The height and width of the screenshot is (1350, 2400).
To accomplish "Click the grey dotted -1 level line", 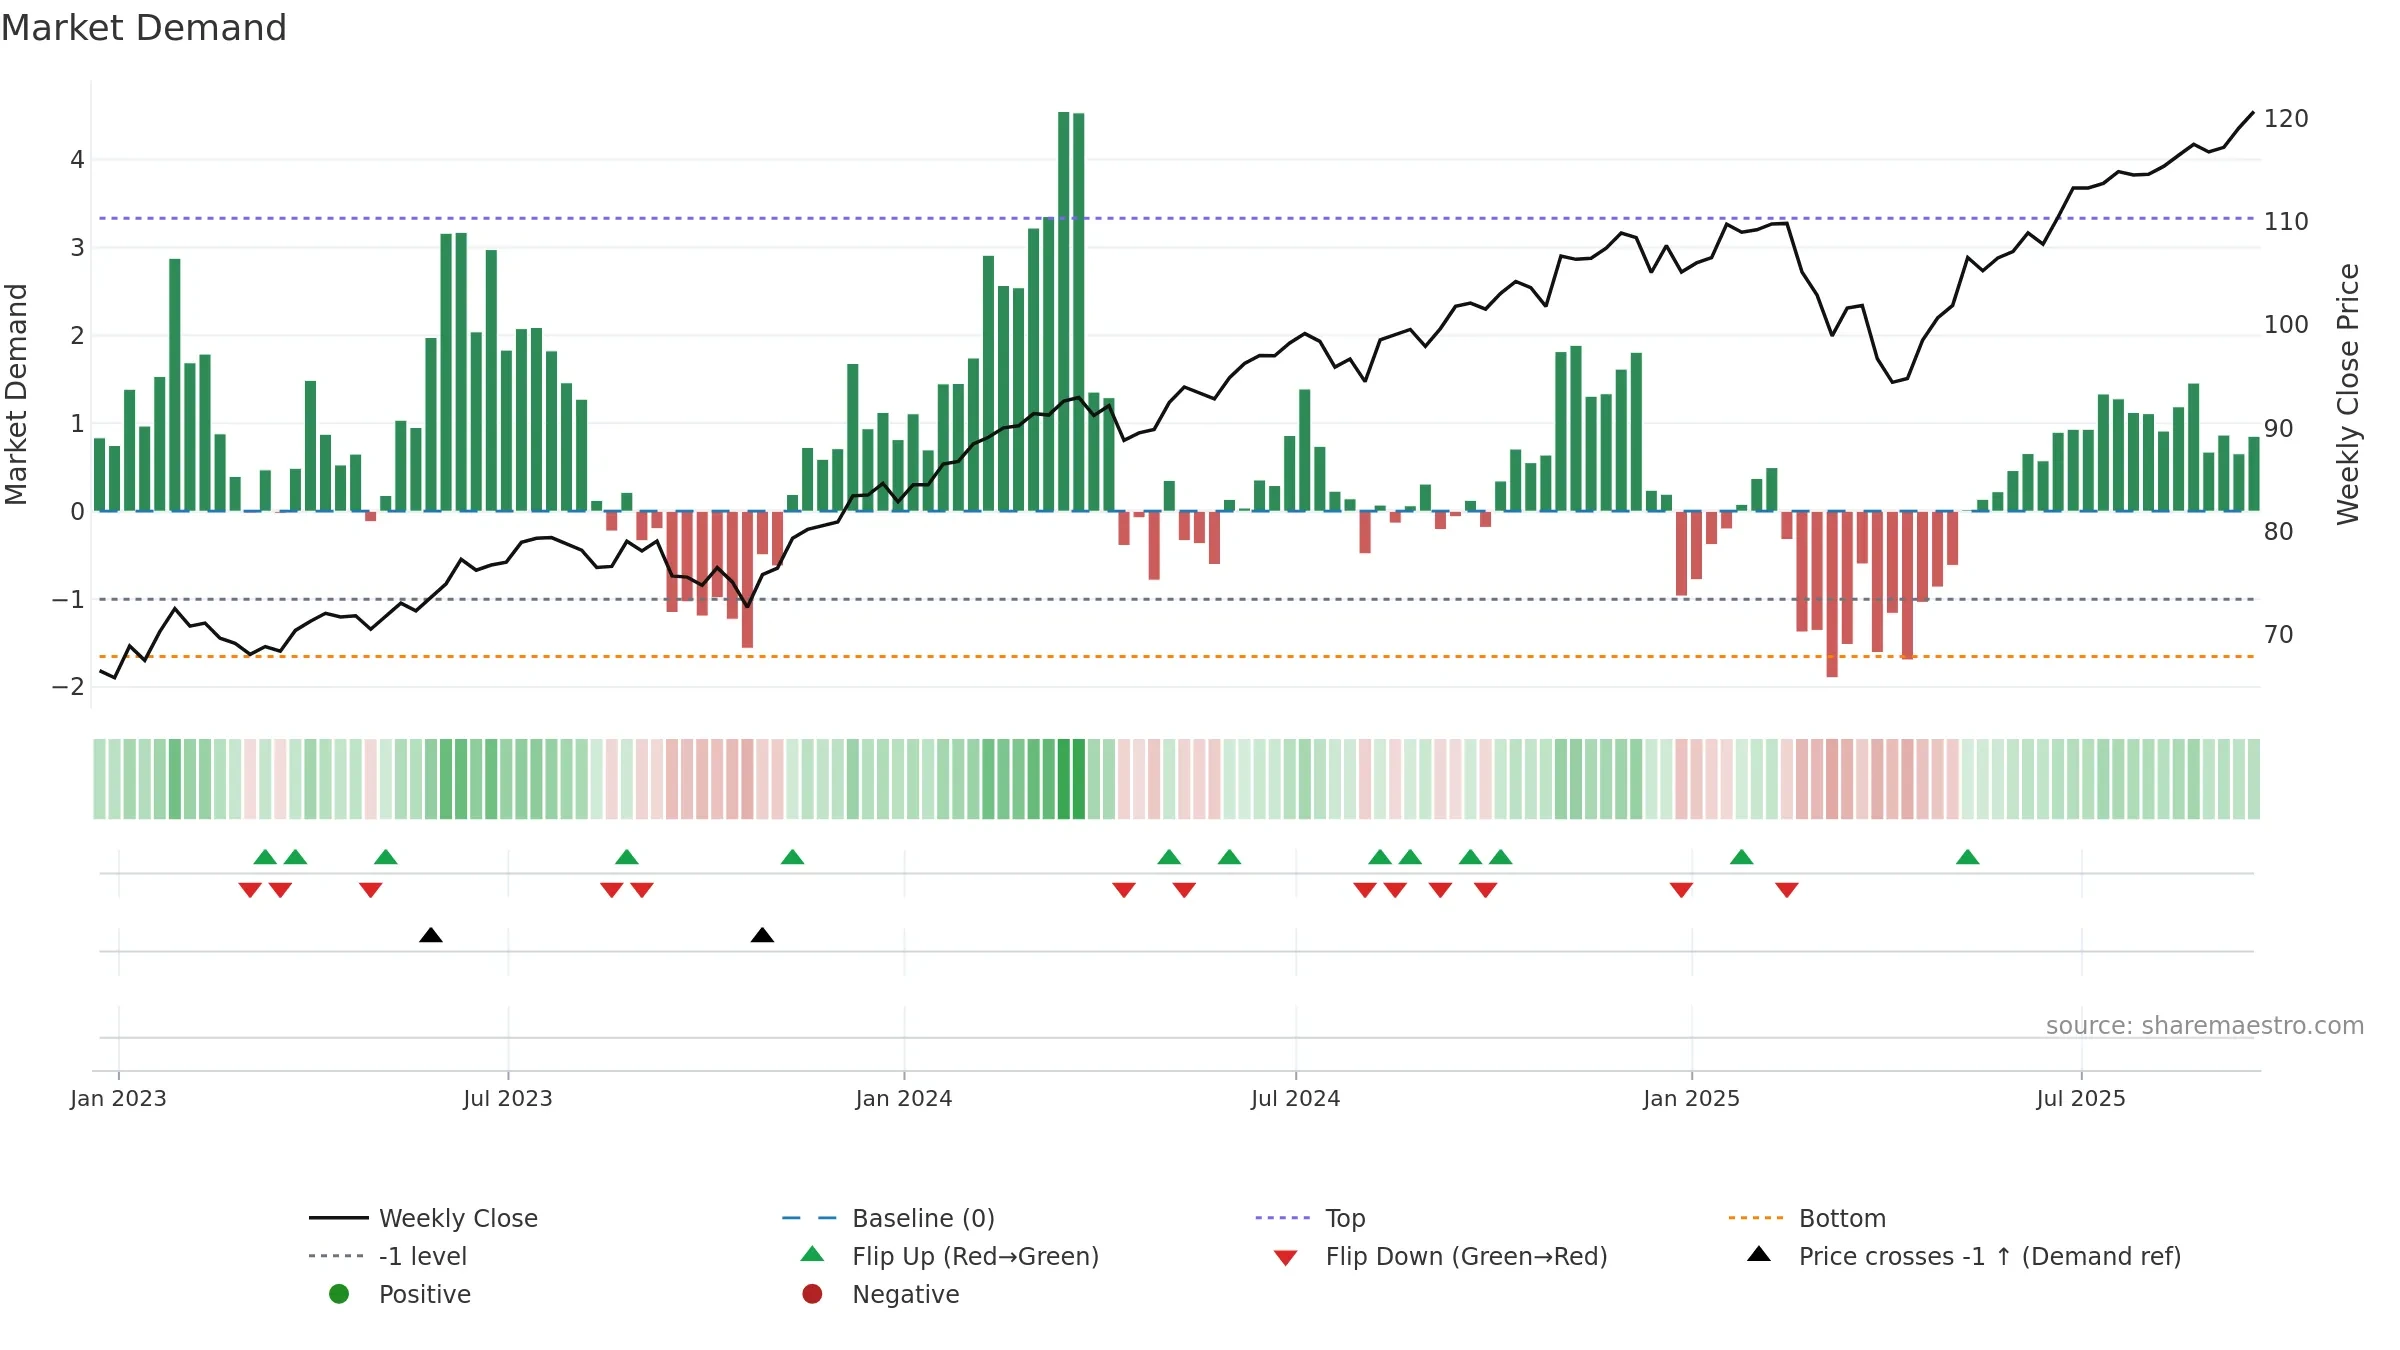I will 1176,599.
